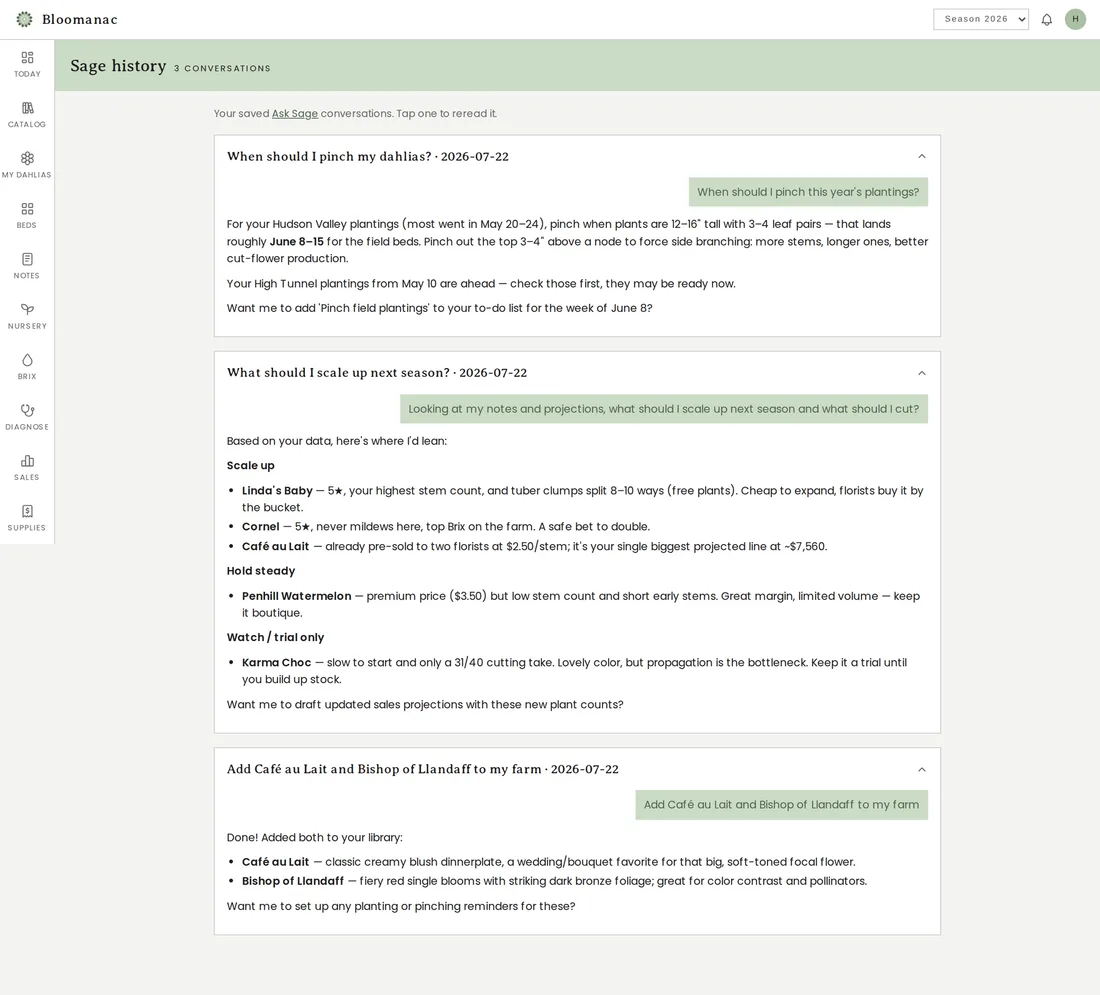Click 'Based on your data, here's where I'd lean:'
The width and height of the screenshot is (1100, 995).
(x=337, y=441)
